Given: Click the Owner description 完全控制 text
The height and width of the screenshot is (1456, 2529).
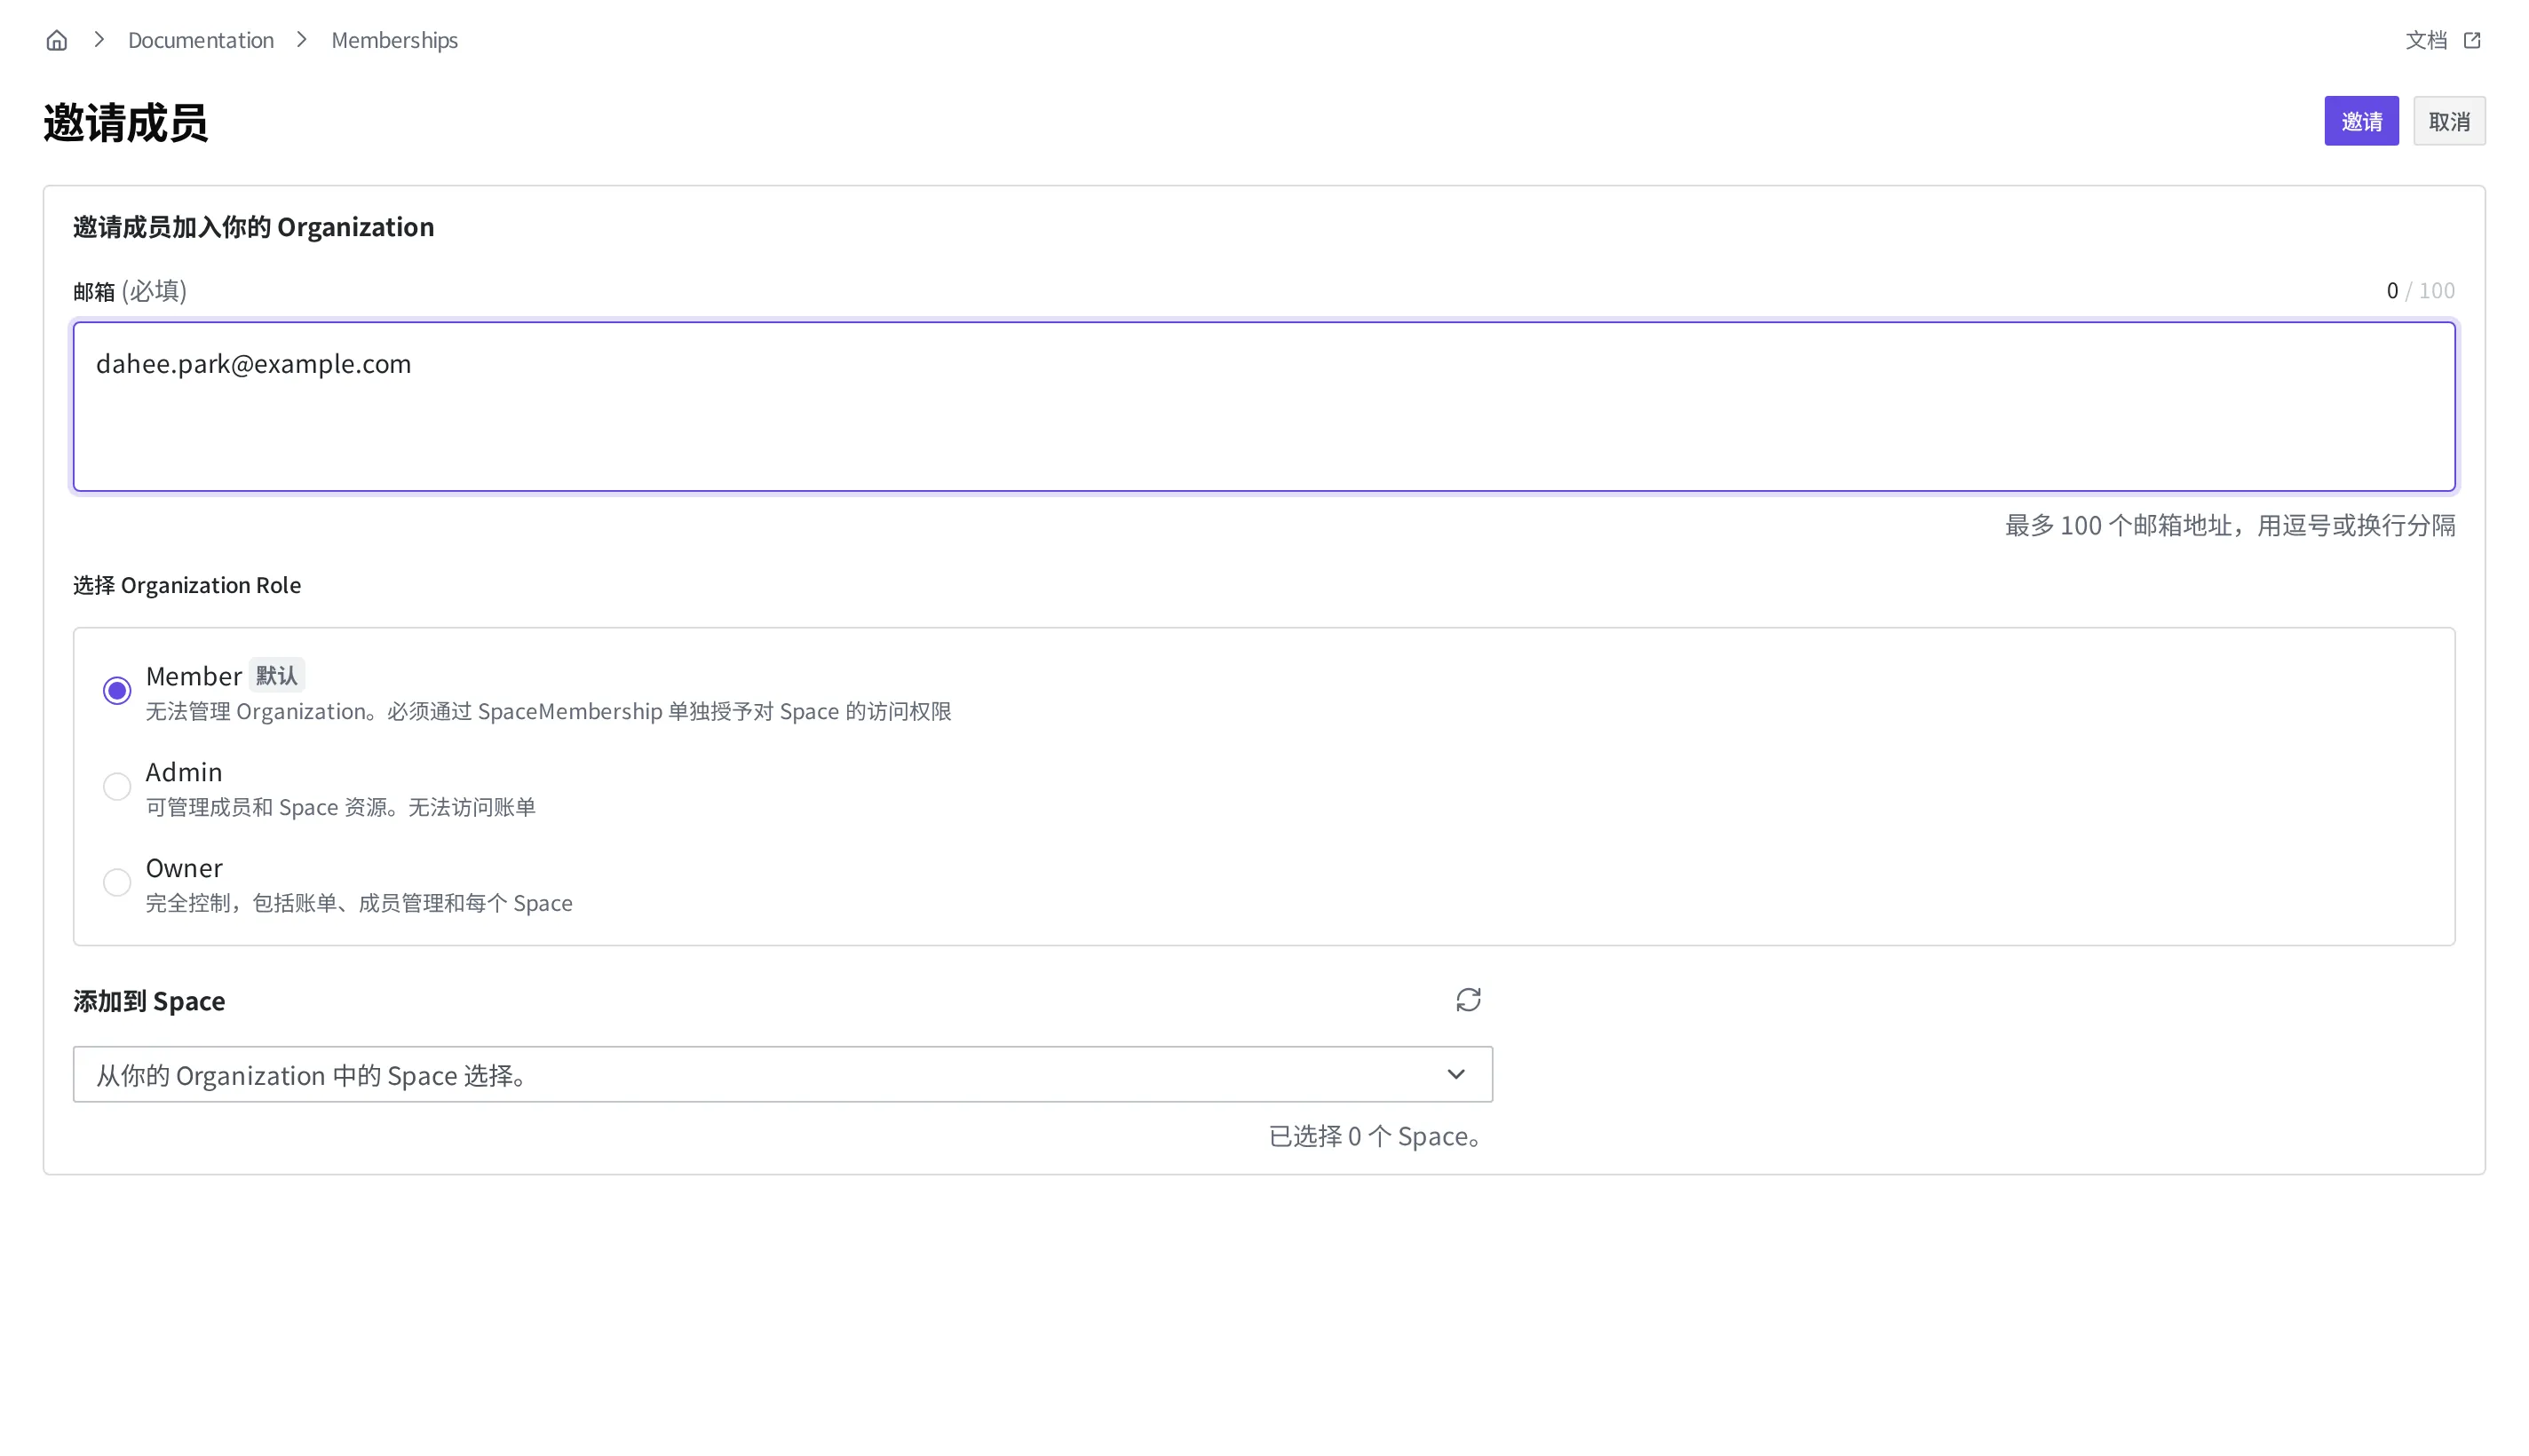Looking at the screenshot, I should 359,904.
